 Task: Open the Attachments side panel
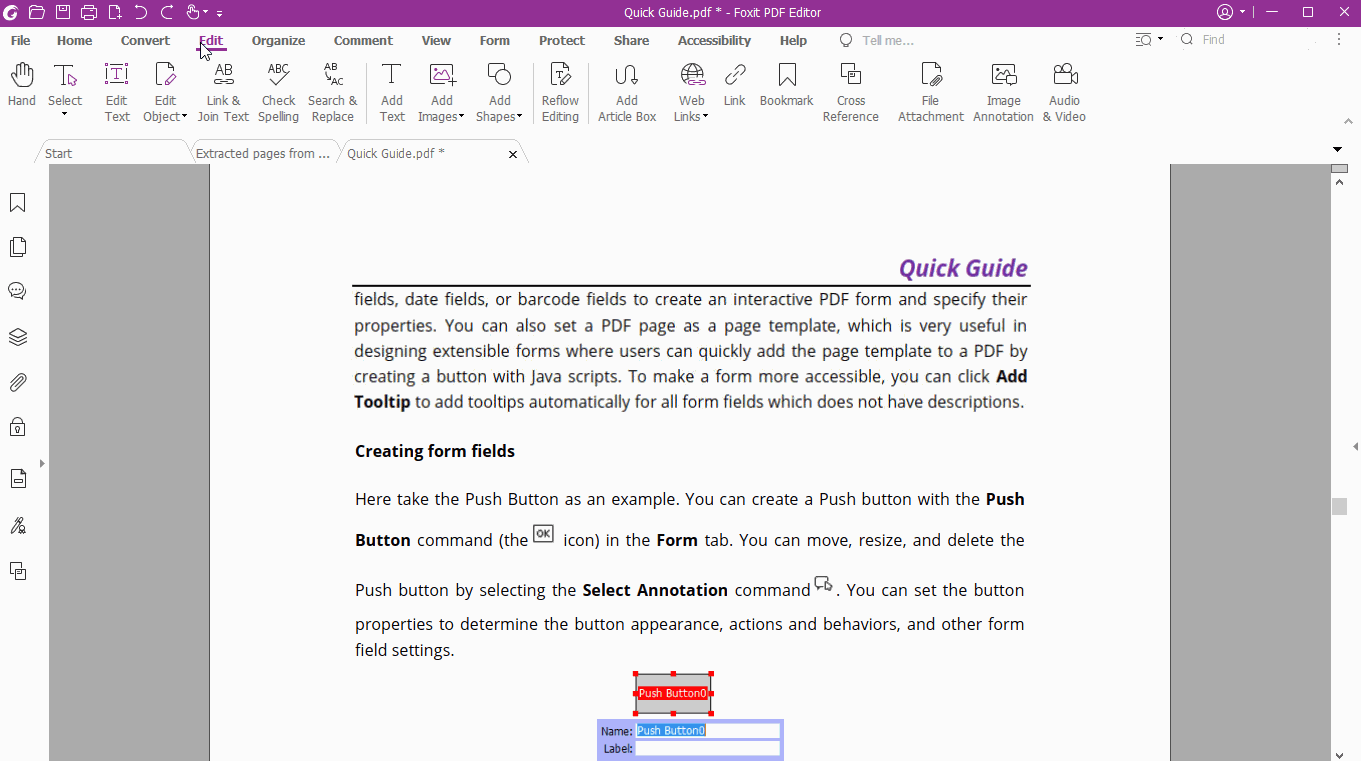click(x=17, y=382)
